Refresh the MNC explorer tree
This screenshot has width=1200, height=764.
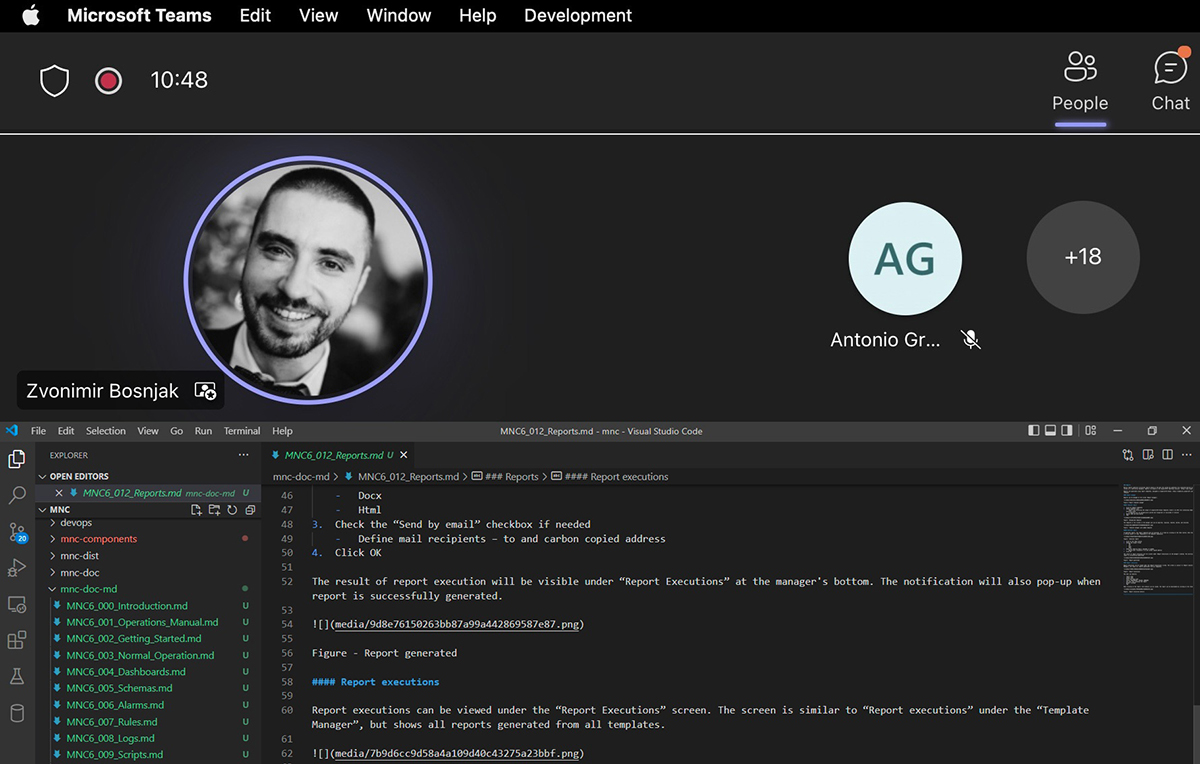point(232,510)
